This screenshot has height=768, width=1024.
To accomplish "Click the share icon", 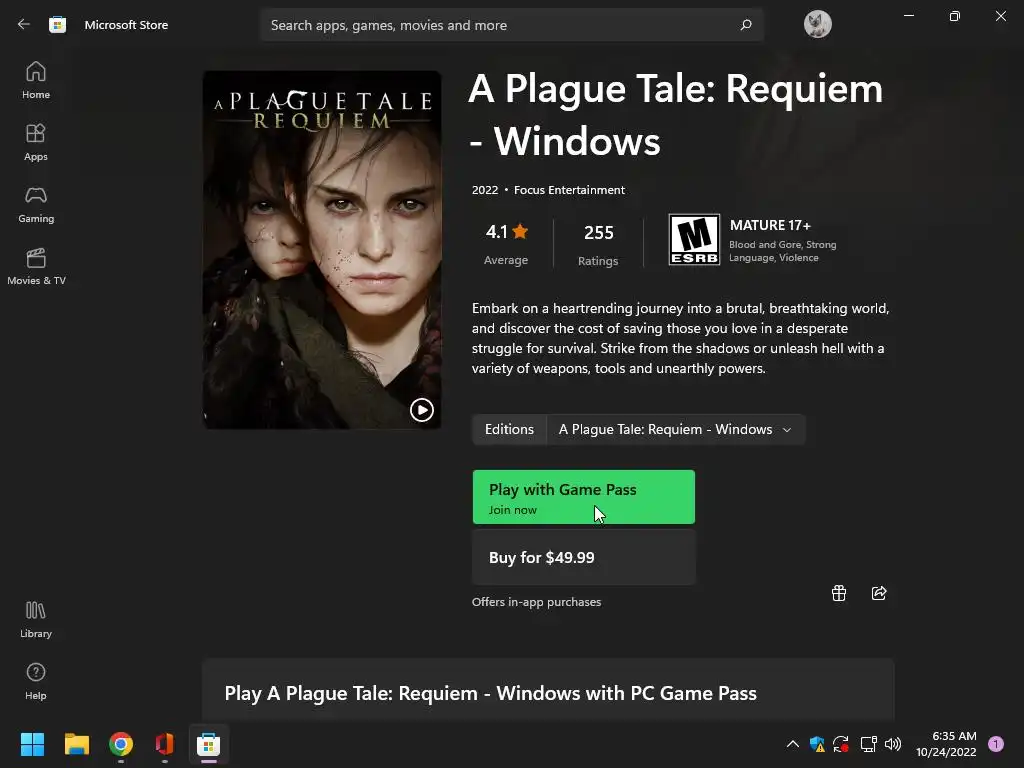I will click(879, 593).
